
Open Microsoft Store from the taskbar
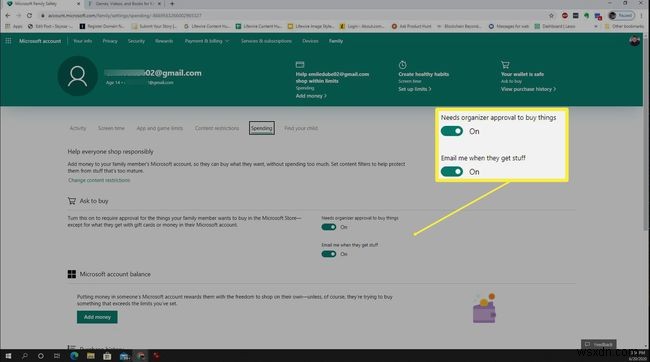click(107, 356)
